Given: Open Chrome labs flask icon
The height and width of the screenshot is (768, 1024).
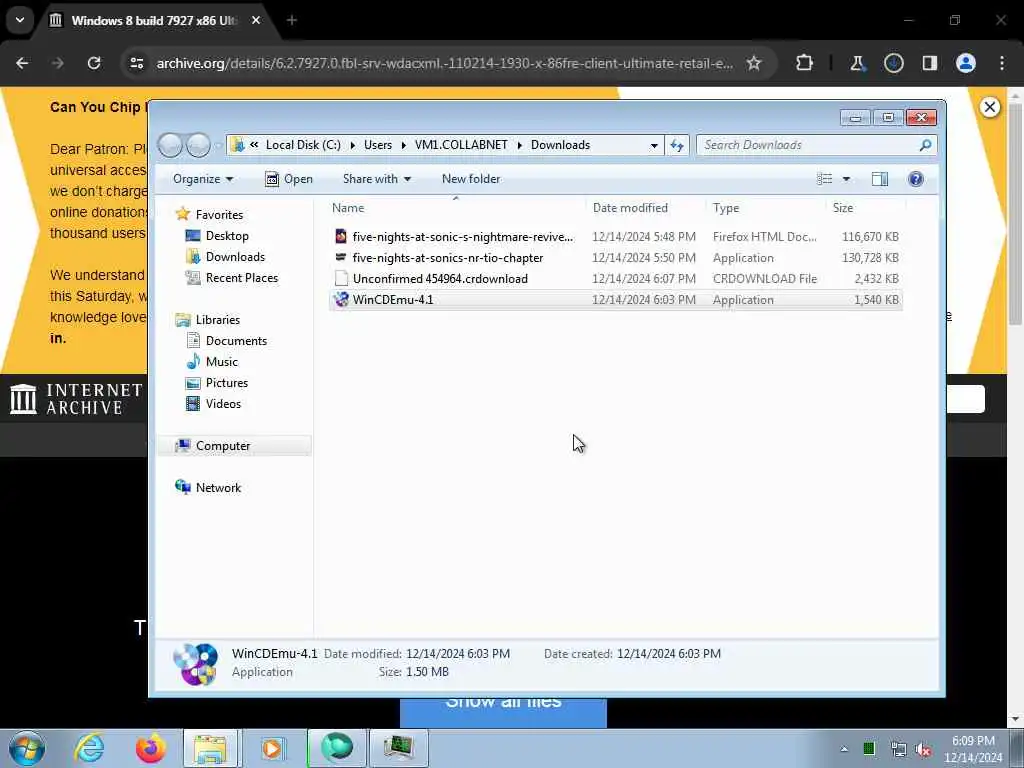Looking at the screenshot, I should tap(857, 63).
